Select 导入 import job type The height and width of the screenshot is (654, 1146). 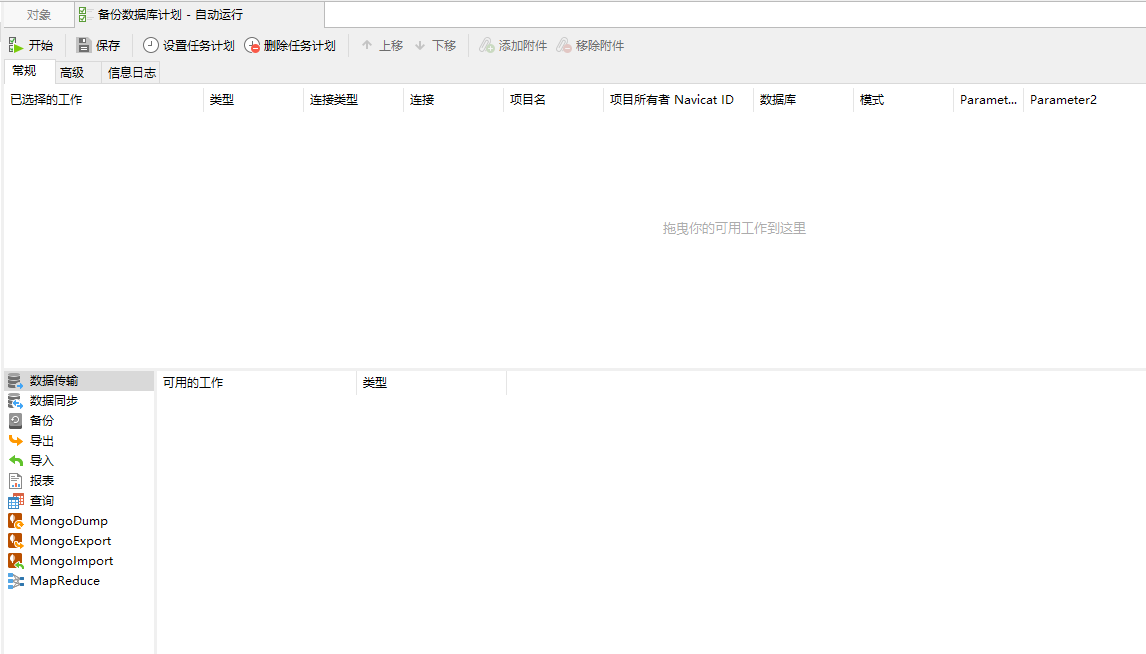42,461
